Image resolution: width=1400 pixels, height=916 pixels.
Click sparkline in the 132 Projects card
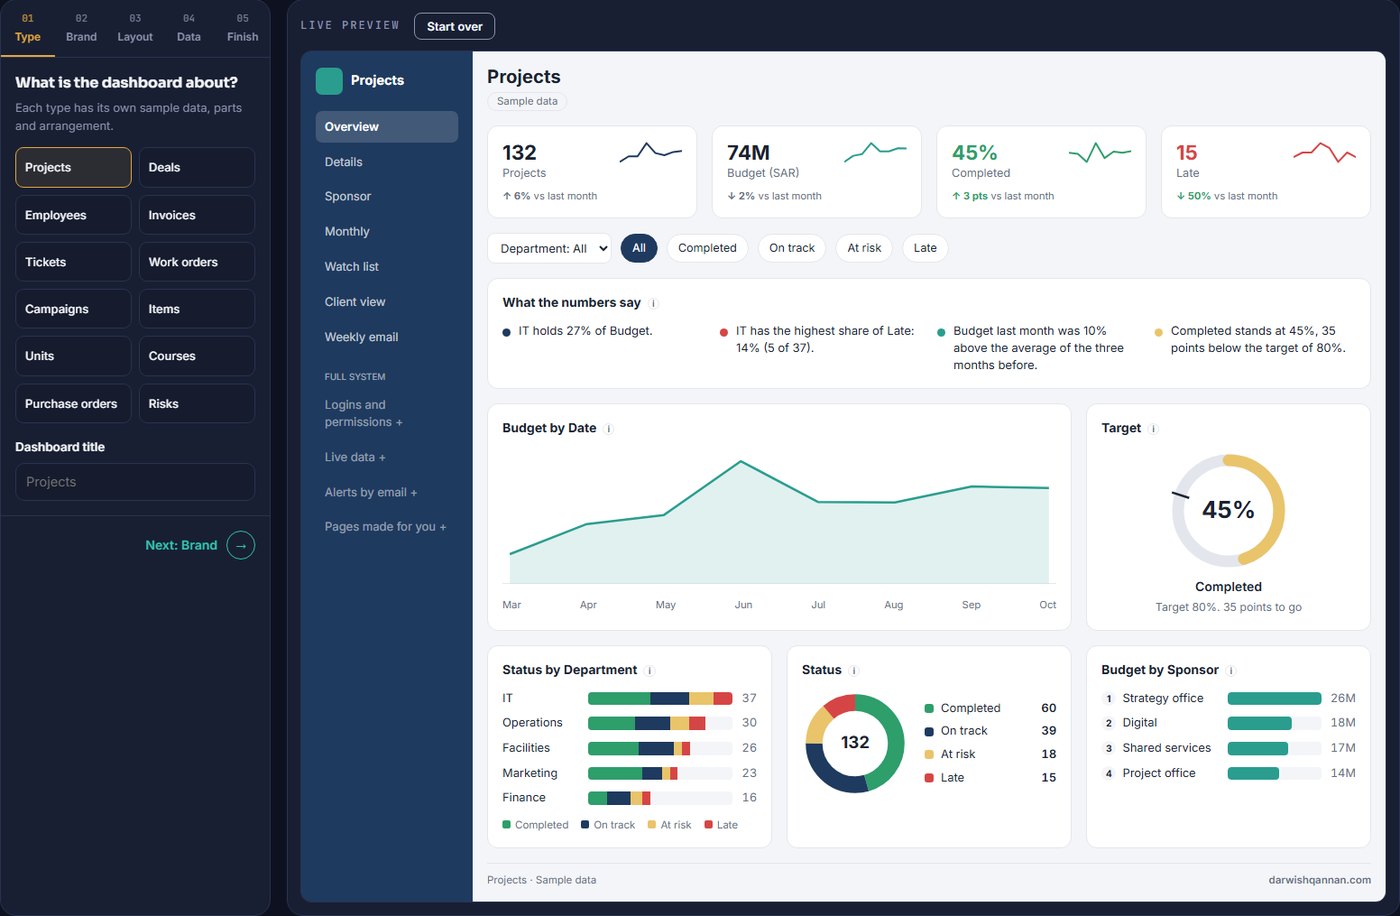pos(651,152)
